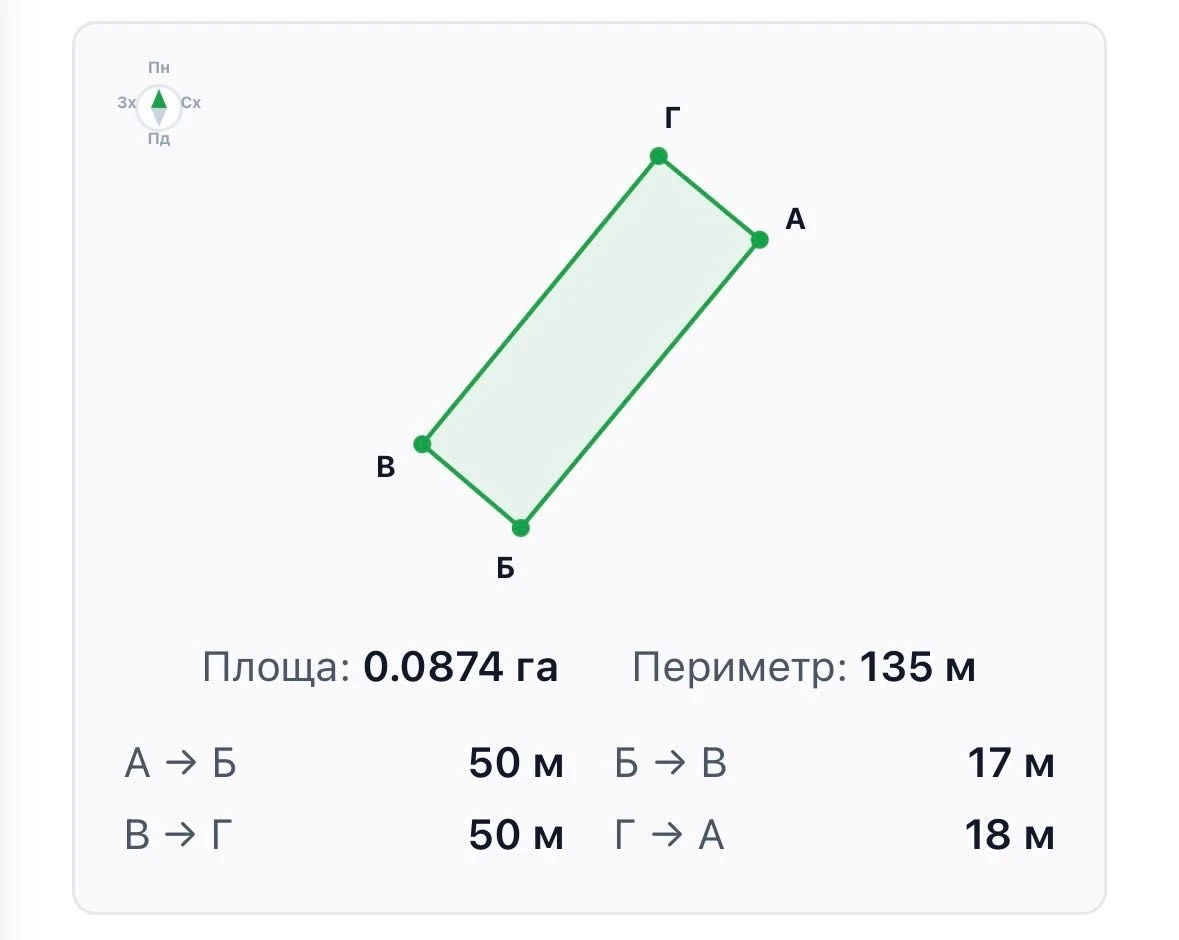Select the Б → В 17 м row
This screenshot has height=940, width=1179.
835,763
